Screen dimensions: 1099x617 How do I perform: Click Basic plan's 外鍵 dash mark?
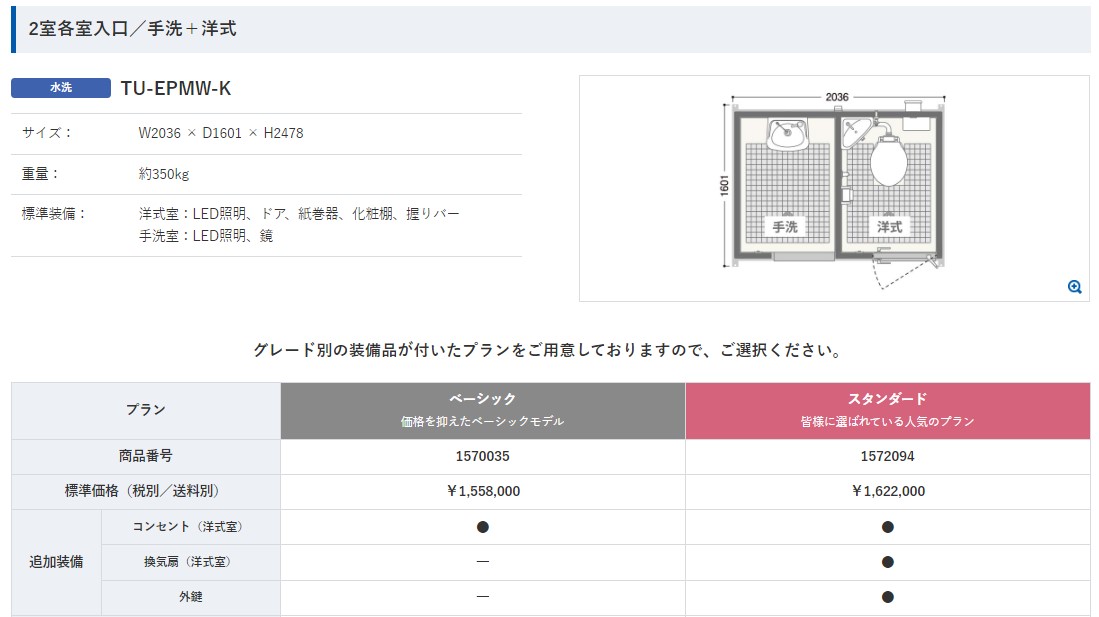click(x=482, y=597)
